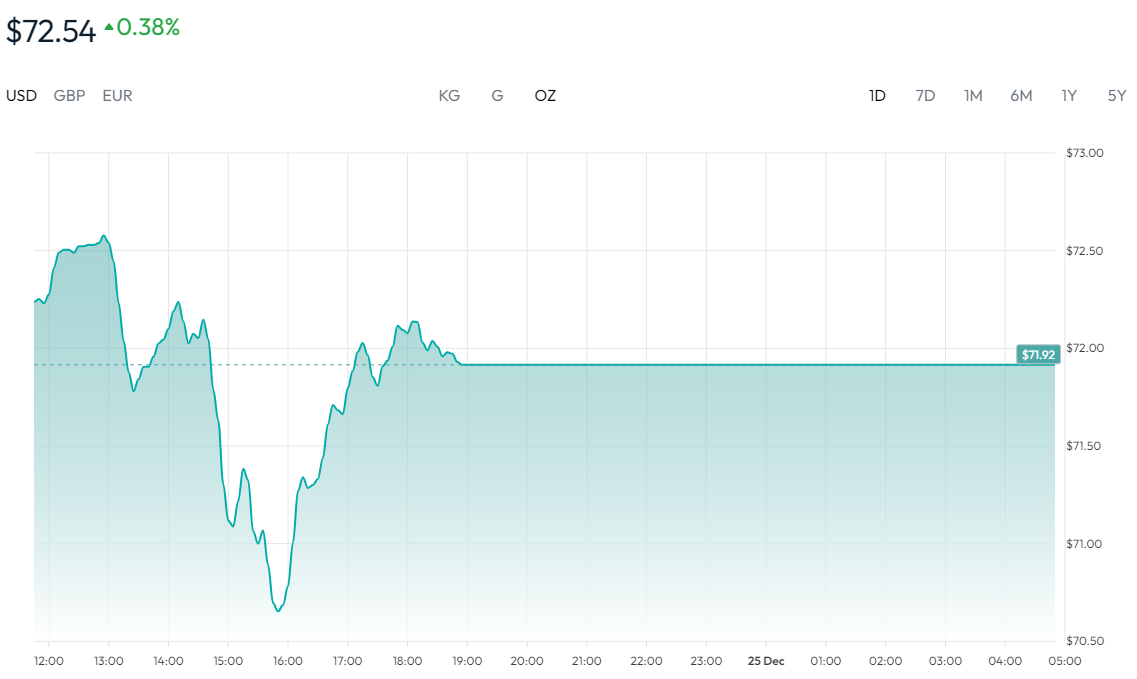1137x679 pixels.
Task: Click the $71.92 current price tag
Action: pyautogui.click(x=1038, y=355)
